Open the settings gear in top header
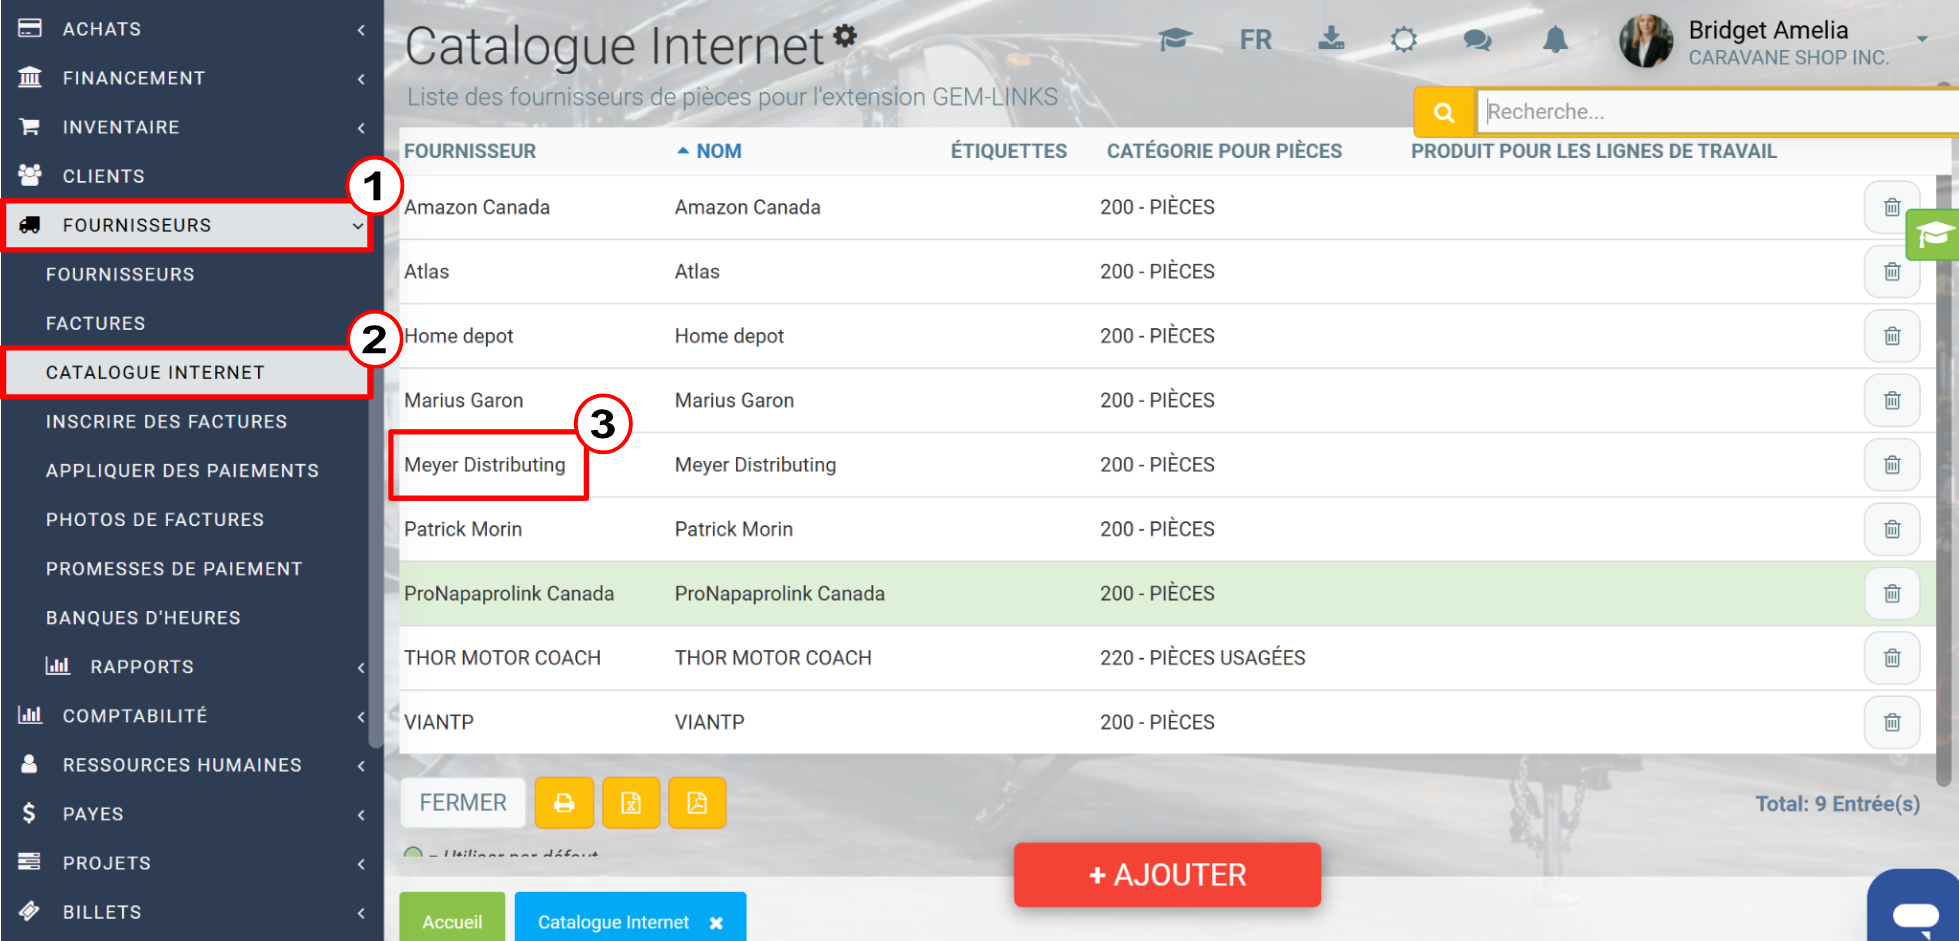The height and width of the screenshot is (941, 1959). point(1404,40)
